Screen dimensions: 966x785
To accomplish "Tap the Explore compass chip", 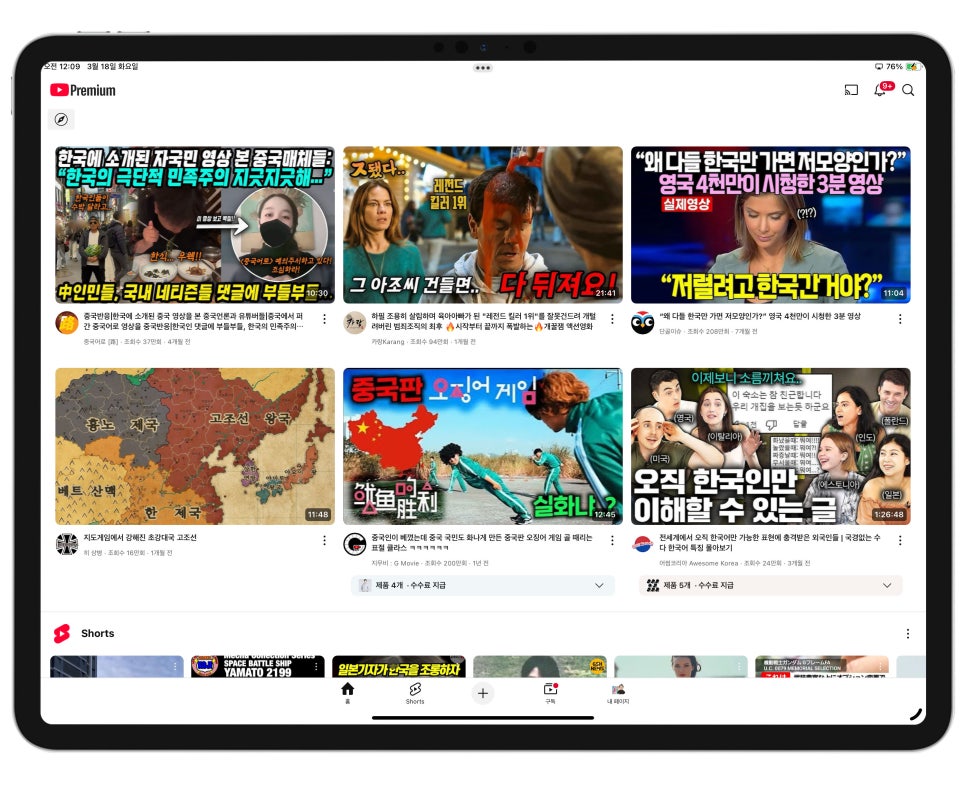I will coord(61,120).
